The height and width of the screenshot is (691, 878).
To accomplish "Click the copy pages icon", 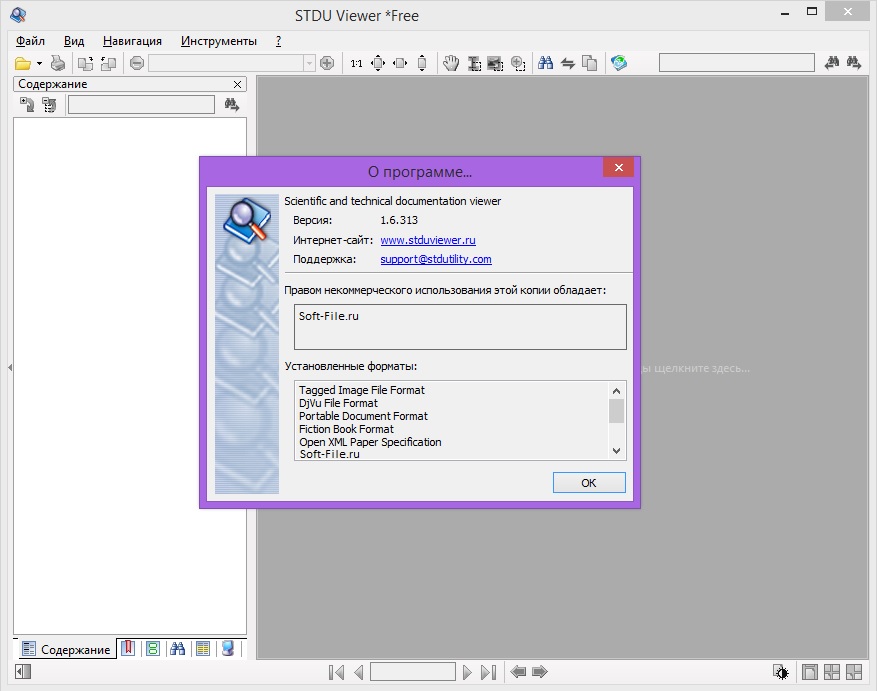I will click(590, 63).
